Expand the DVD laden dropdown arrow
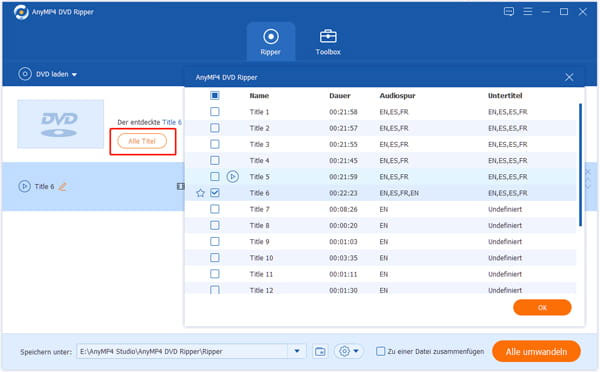Image resolution: width=600 pixels, height=372 pixels. pyautogui.click(x=74, y=74)
